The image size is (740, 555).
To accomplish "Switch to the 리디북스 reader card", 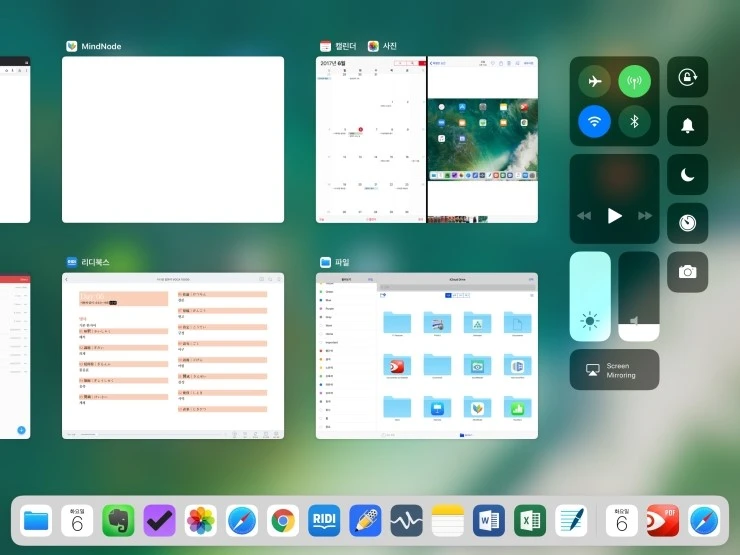I will tap(173, 356).
